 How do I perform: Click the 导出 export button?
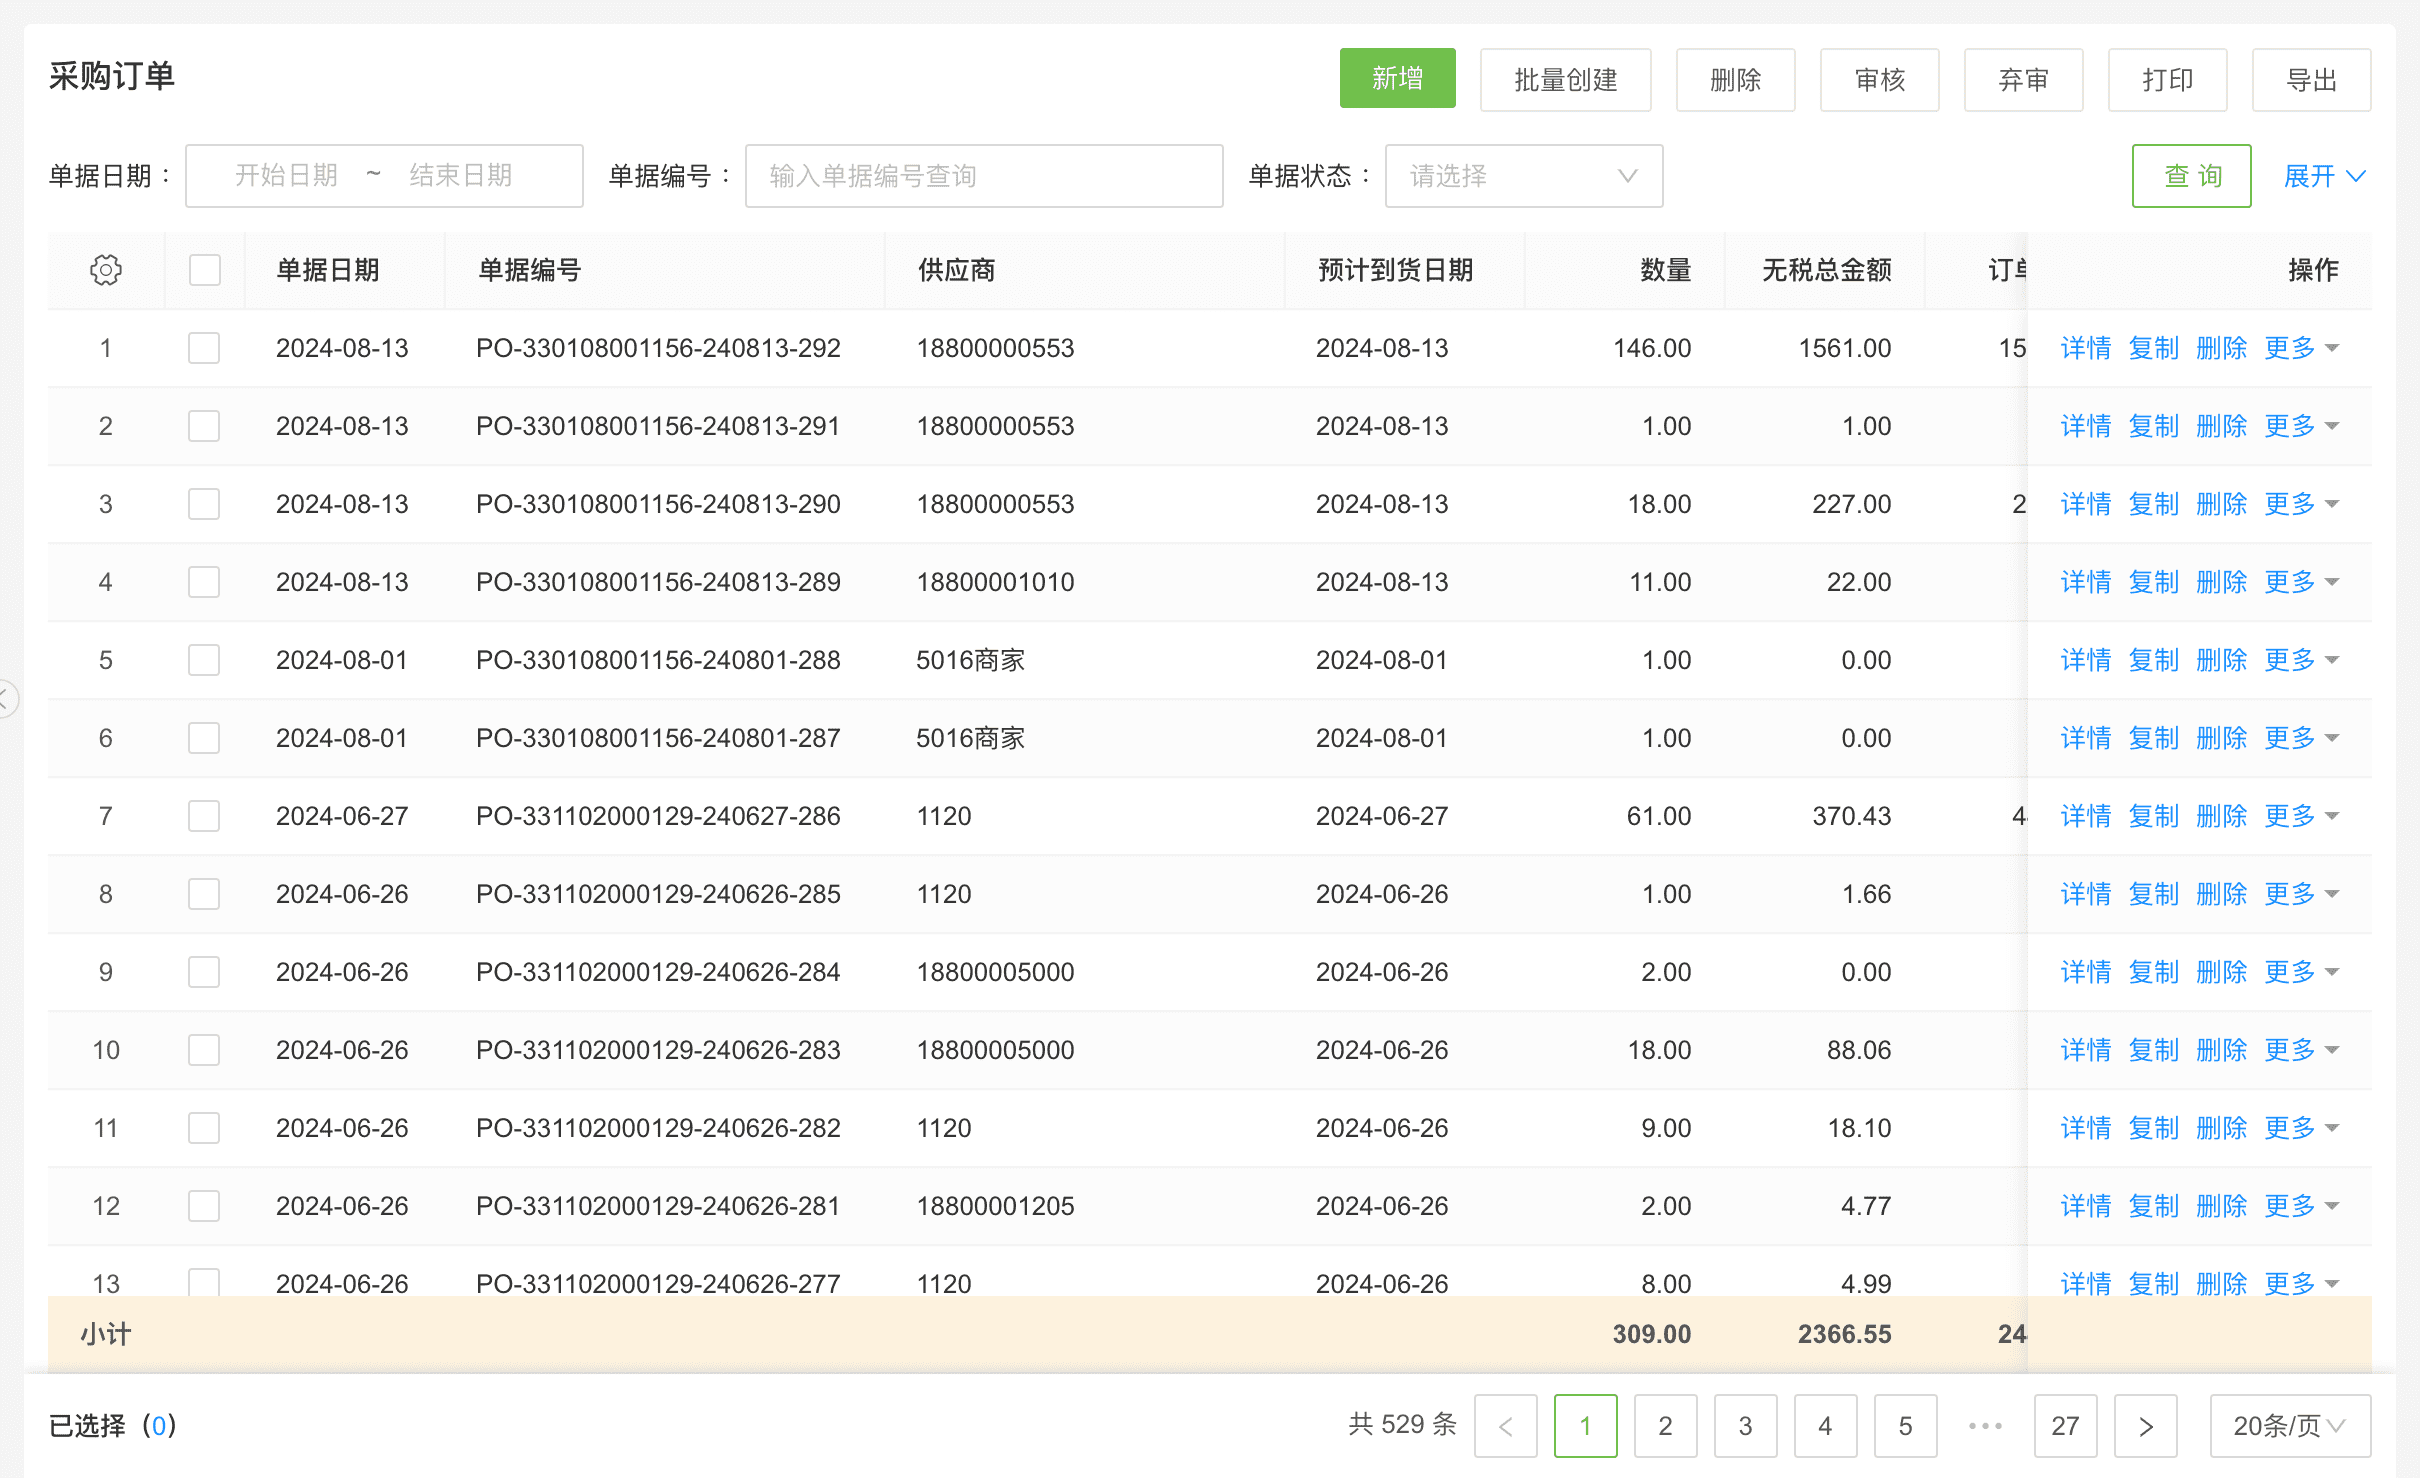(x=2311, y=80)
